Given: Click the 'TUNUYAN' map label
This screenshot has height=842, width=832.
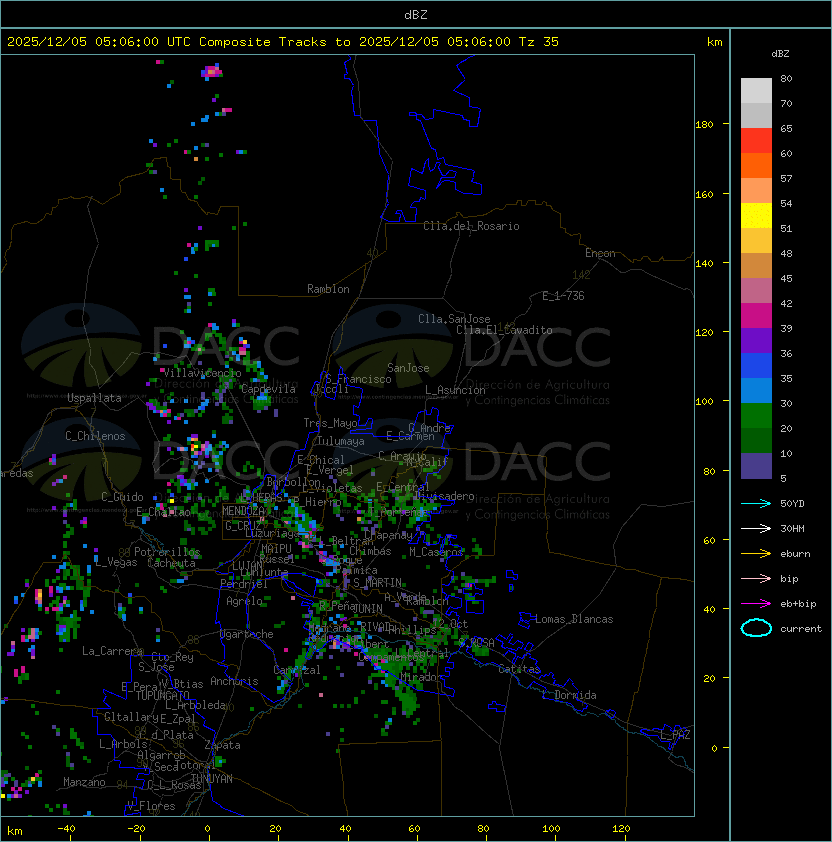Looking at the screenshot, I should [212, 779].
